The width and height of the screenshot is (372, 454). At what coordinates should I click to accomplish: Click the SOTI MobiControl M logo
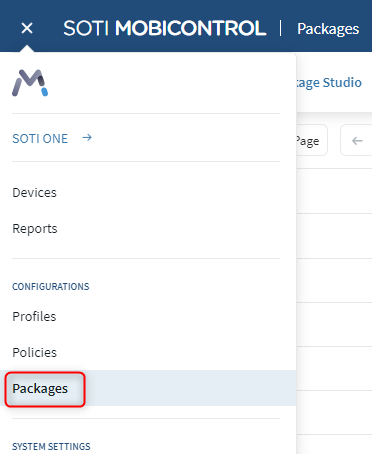(30, 83)
